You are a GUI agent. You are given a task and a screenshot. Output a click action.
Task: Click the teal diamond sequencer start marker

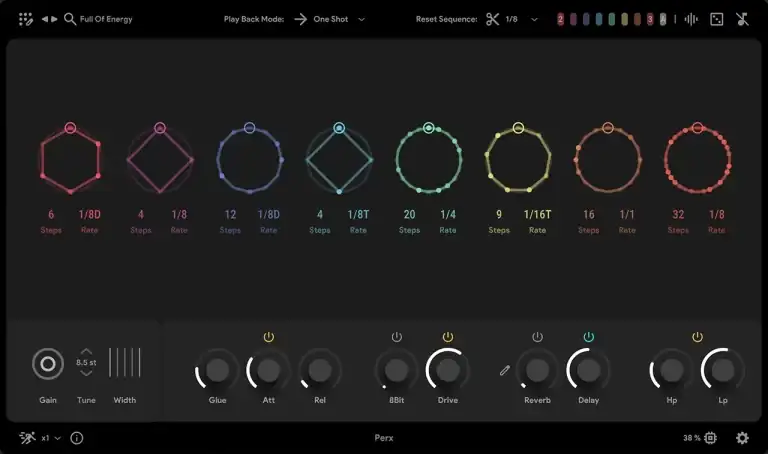point(339,128)
